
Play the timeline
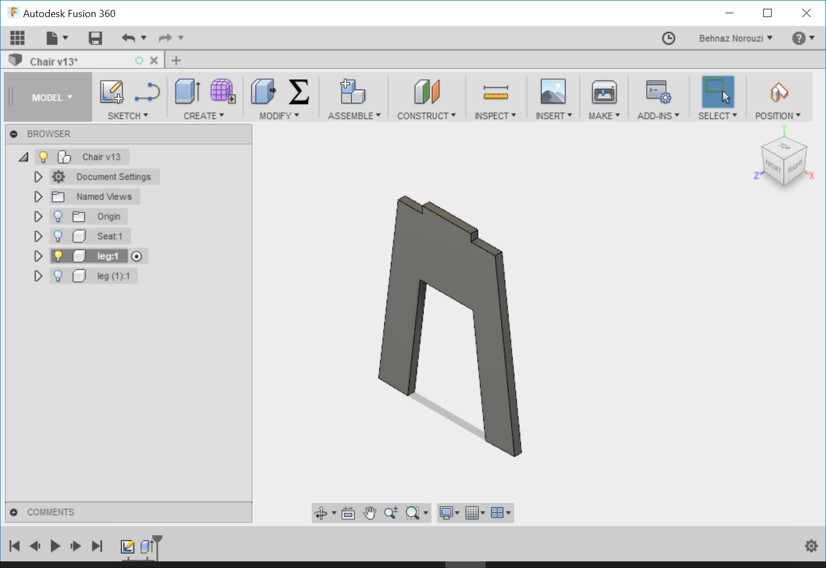55,546
